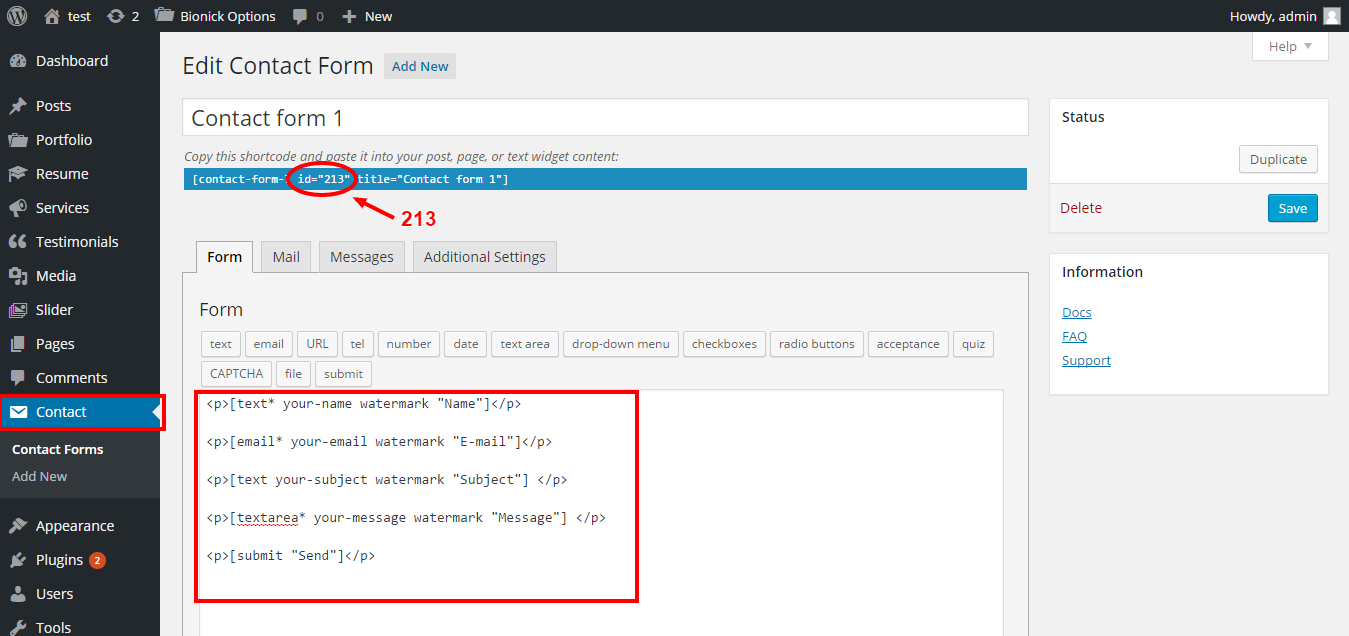Click the admin avatar icon
This screenshot has width=1349, height=636.
[1331, 16]
